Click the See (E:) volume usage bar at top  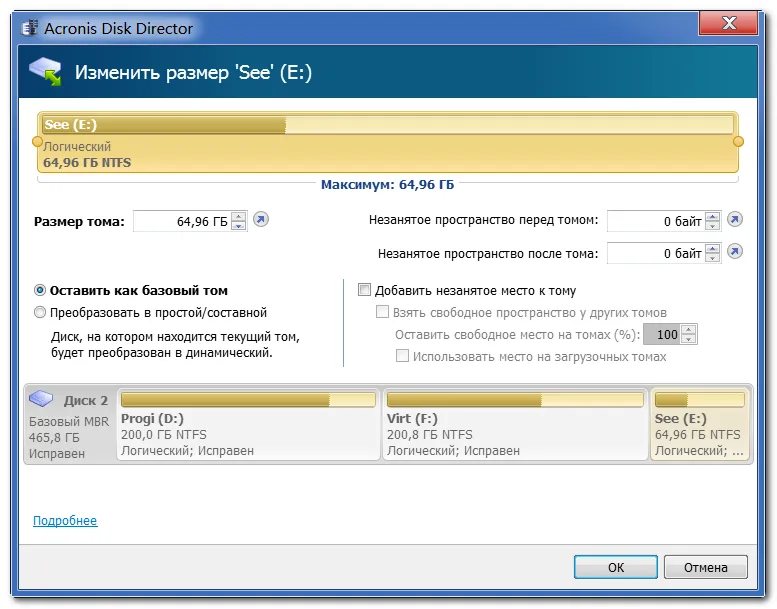coord(388,124)
